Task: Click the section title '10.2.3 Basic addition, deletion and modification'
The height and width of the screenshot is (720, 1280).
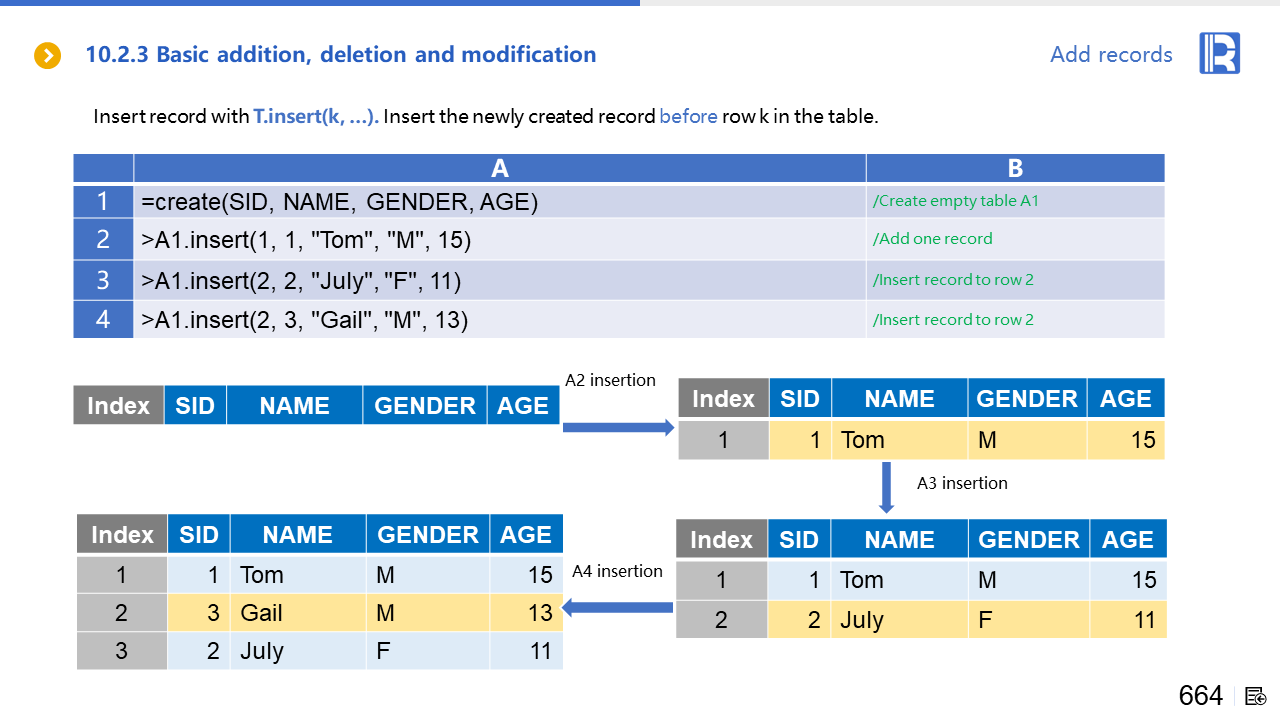Action: (x=341, y=55)
